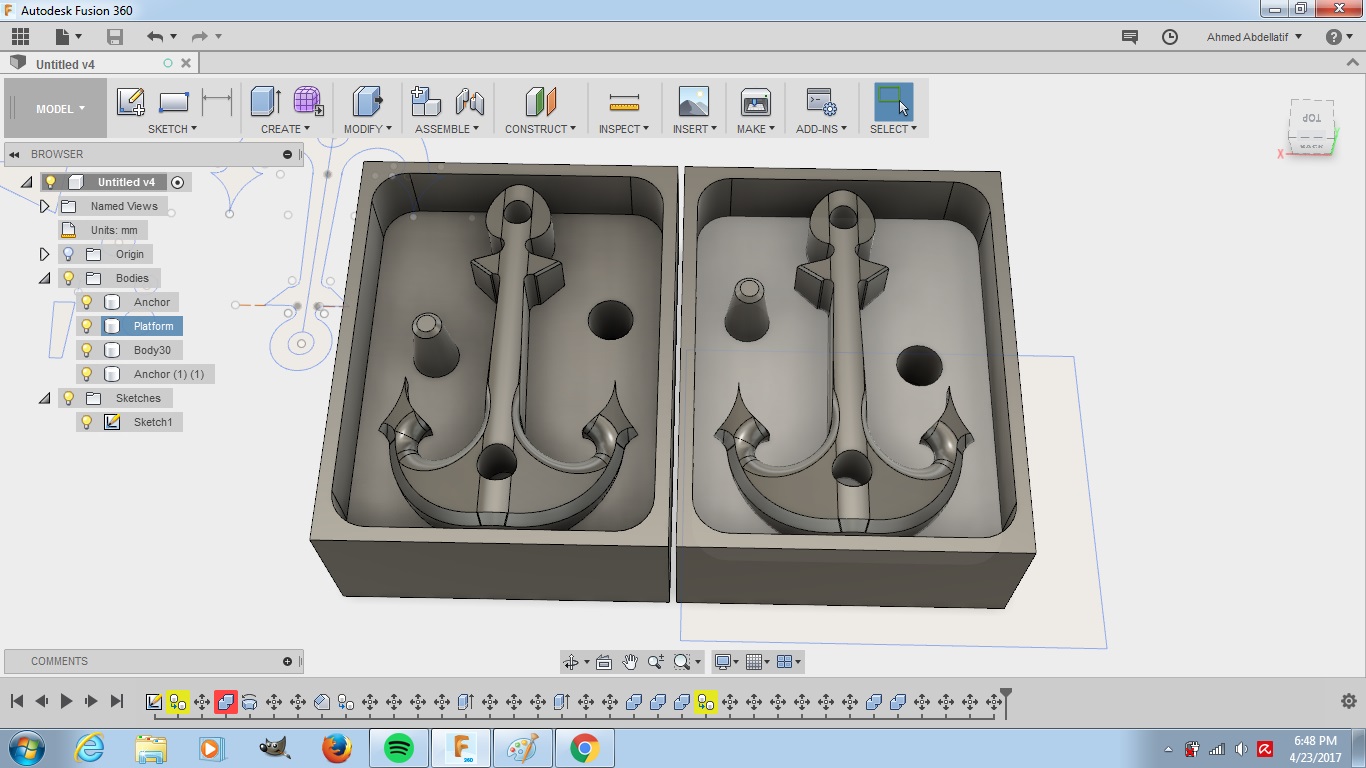
Task: Click the Undo arrow
Action: [154, 37]
